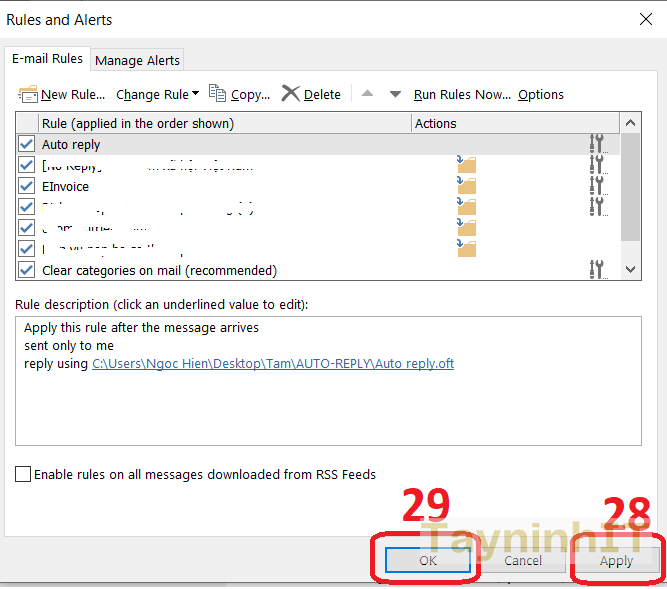Screen dimensions: 667x589
Task: Click Run Rules Now
Action: click(x=461, y=94)
